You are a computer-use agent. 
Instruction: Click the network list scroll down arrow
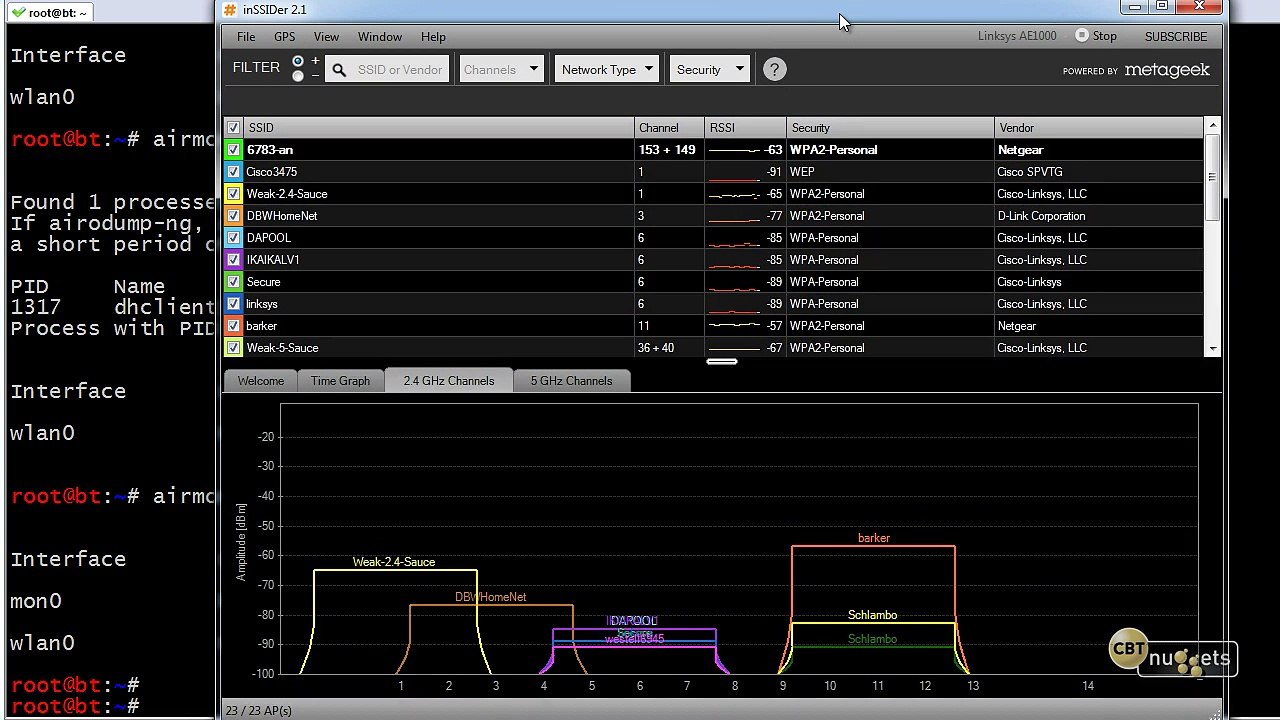point(1213,349)
